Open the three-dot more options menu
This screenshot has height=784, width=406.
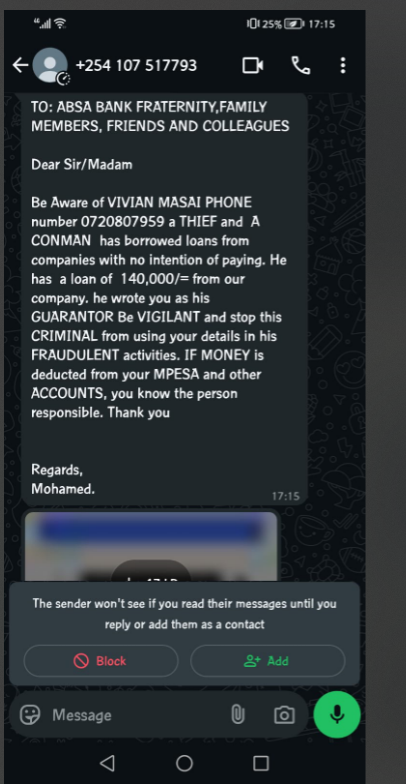pos(342,66)
